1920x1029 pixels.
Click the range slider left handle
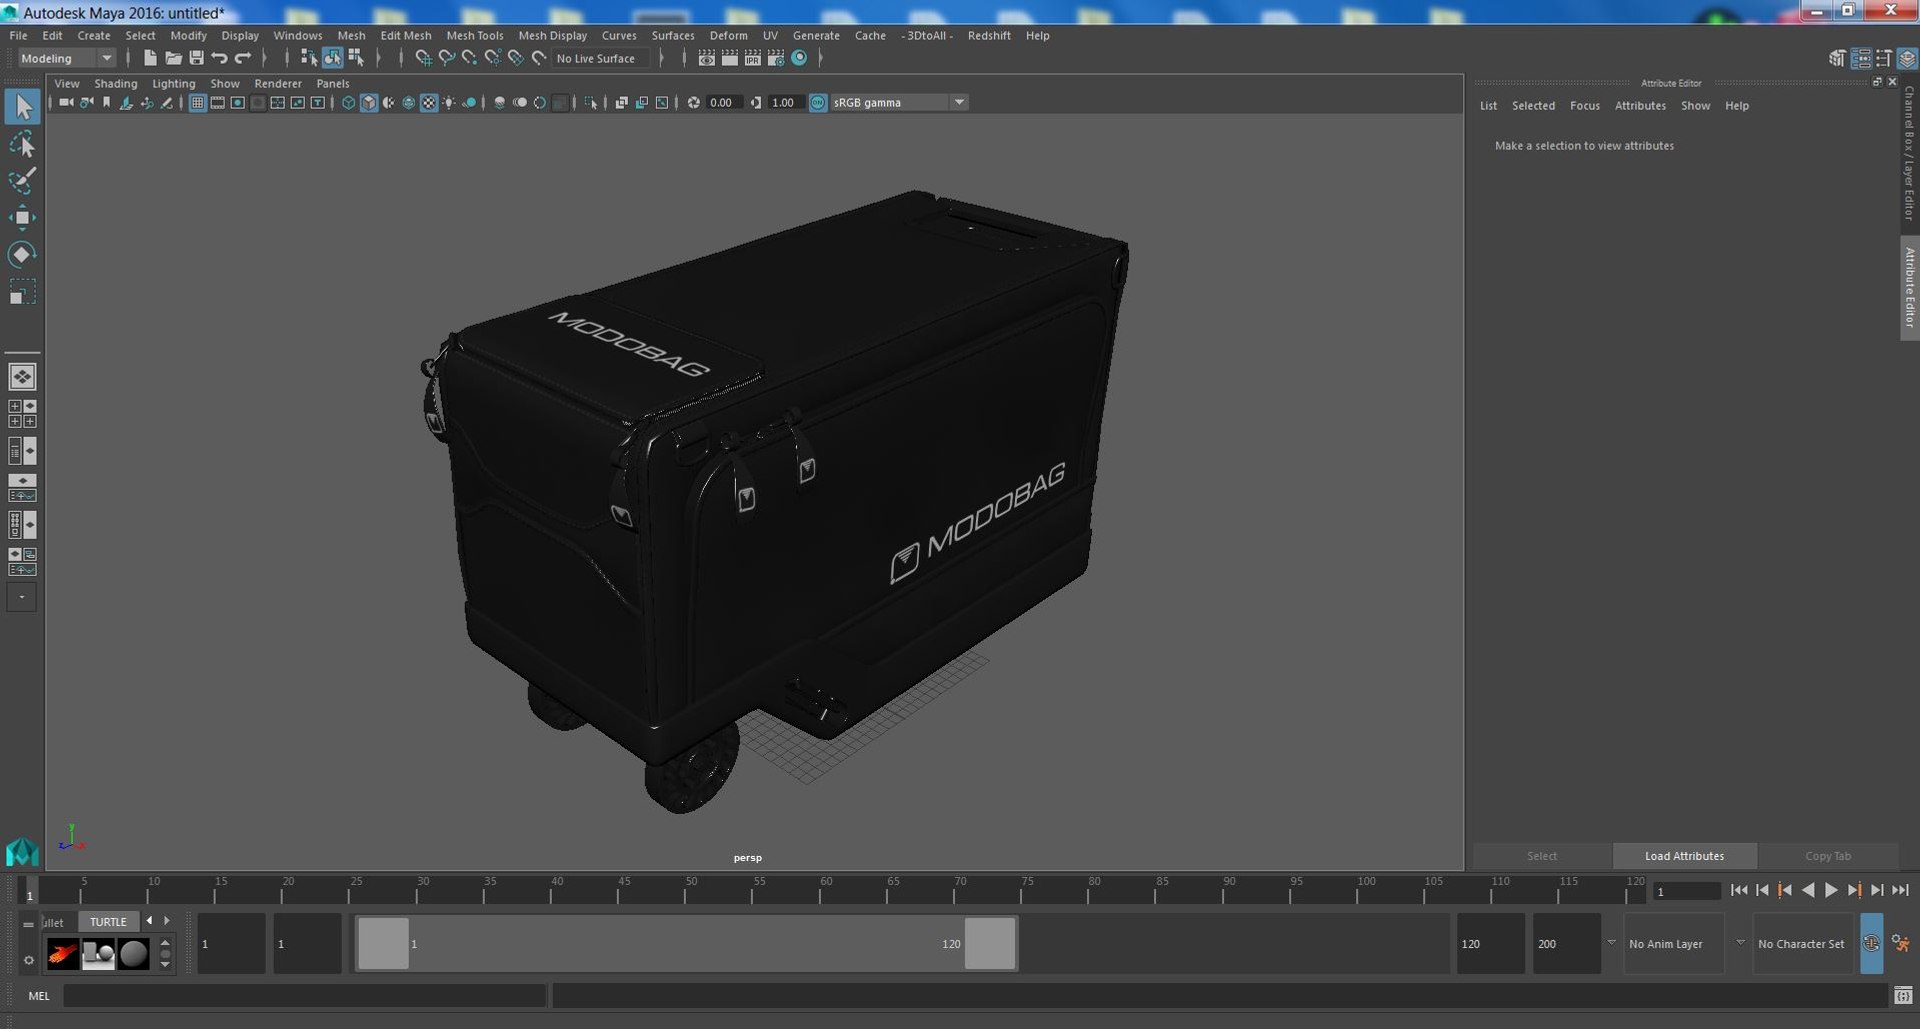[383, 943]
